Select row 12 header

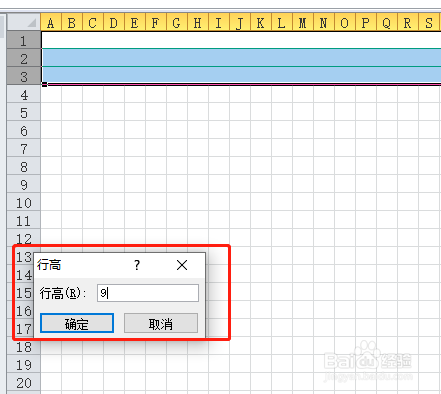24,239
